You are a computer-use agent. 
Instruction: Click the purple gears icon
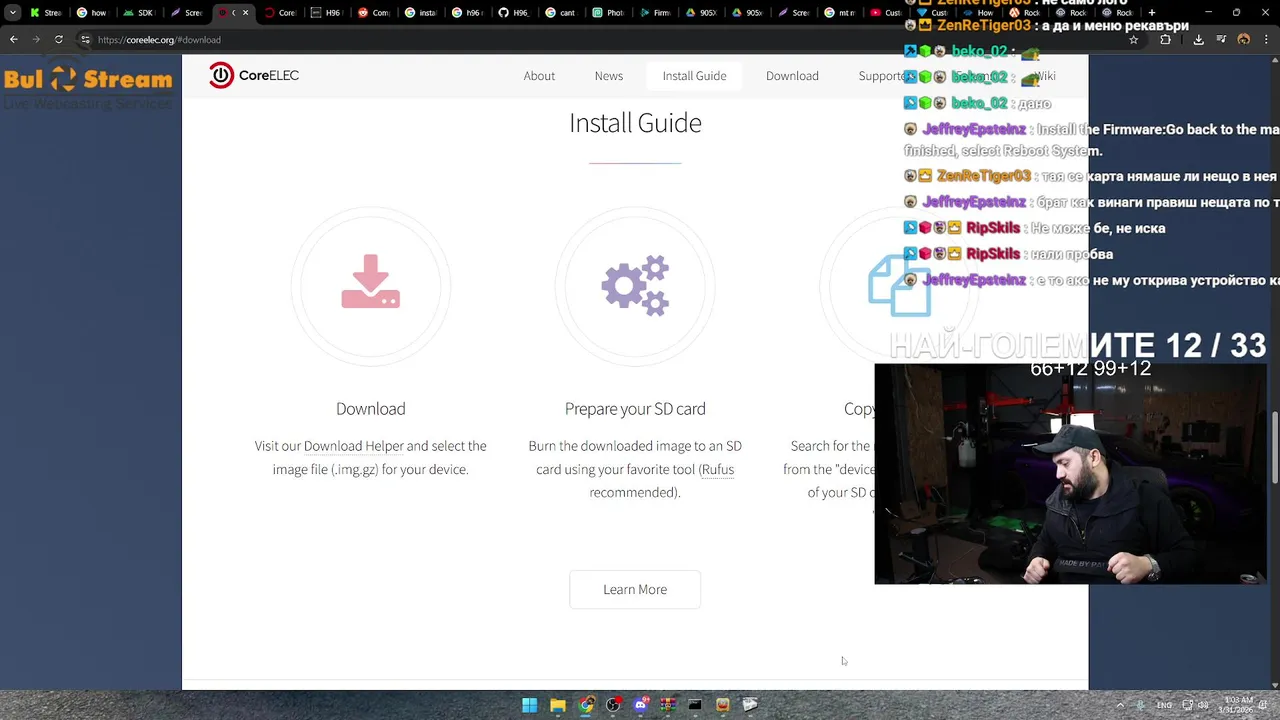tap(635, 285)
